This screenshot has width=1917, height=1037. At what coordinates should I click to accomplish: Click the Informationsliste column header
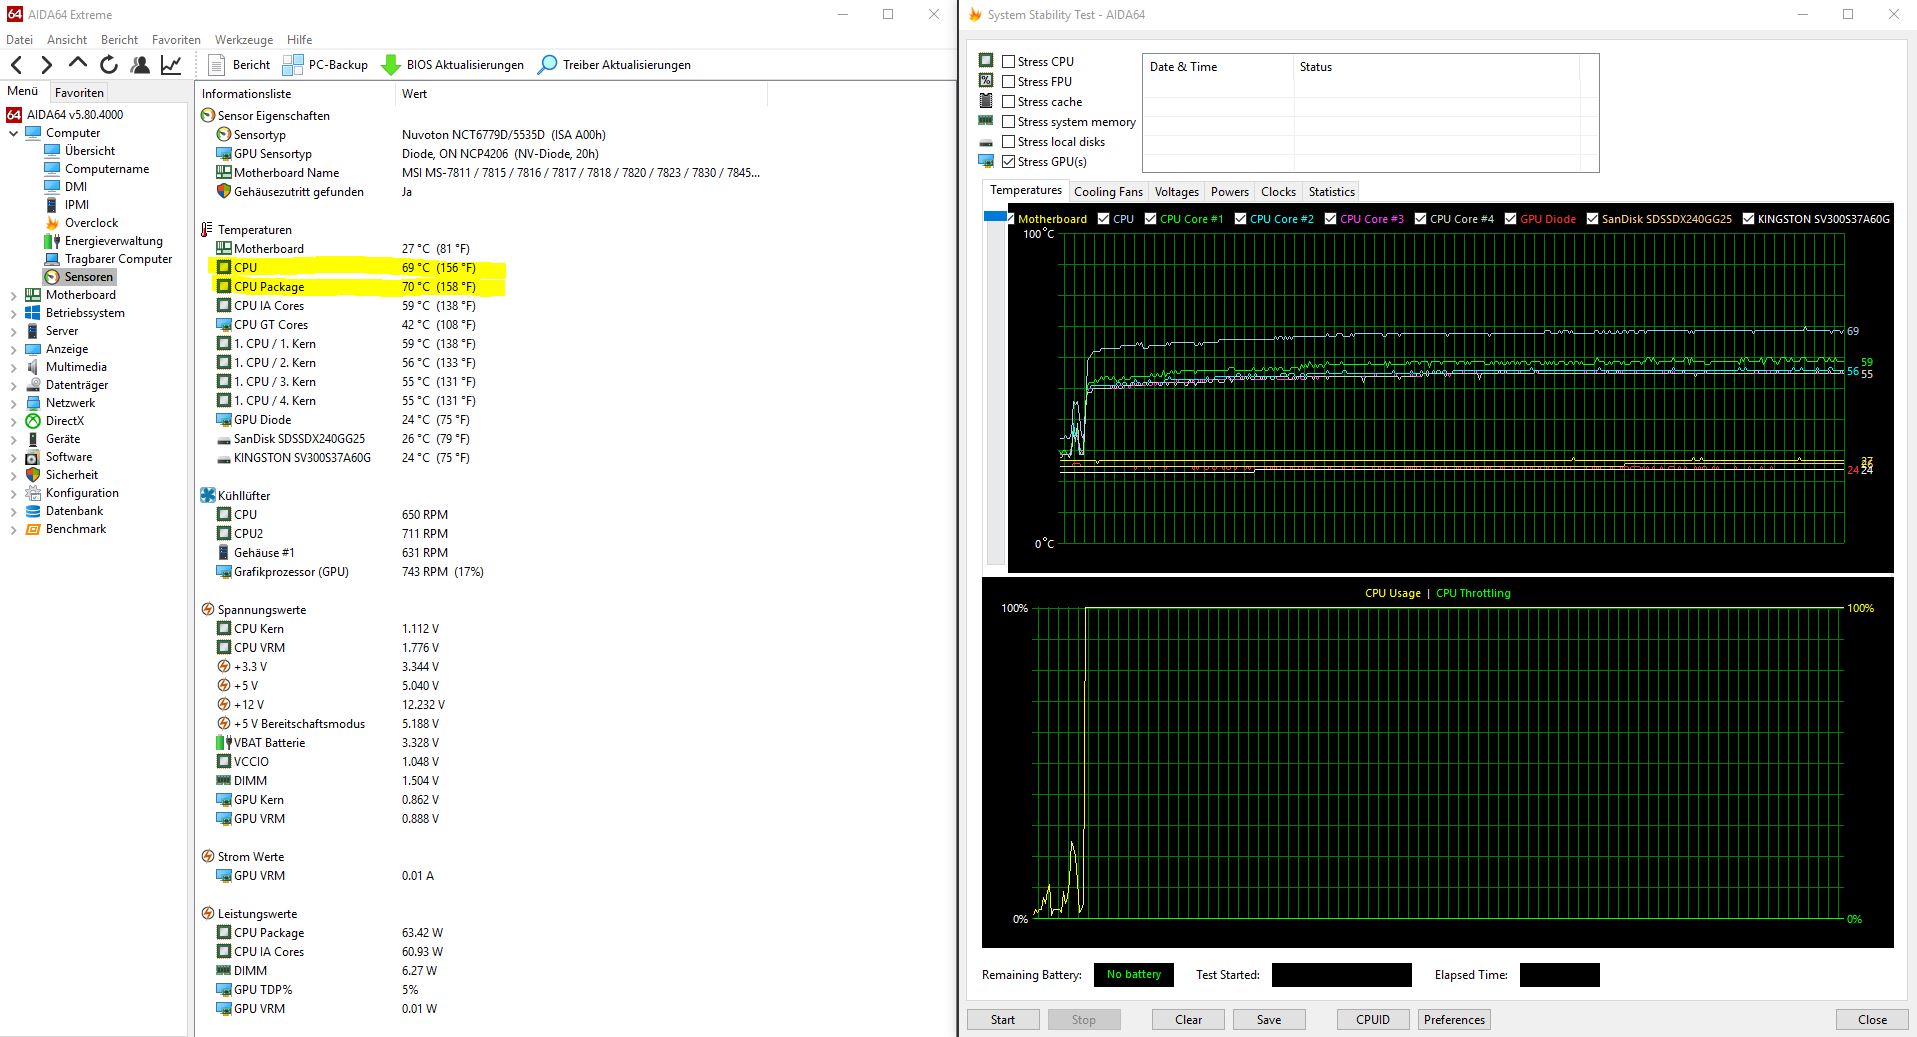tap(295, 94)
